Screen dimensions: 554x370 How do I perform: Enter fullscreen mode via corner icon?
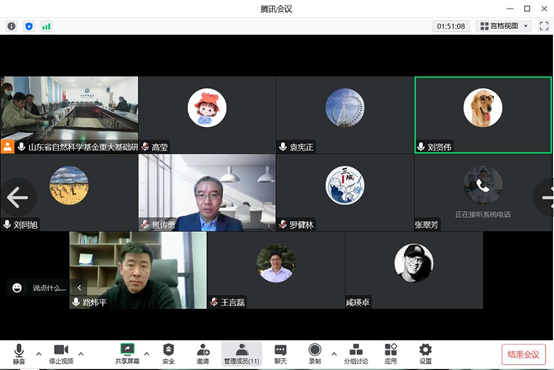tap(544, 26)
